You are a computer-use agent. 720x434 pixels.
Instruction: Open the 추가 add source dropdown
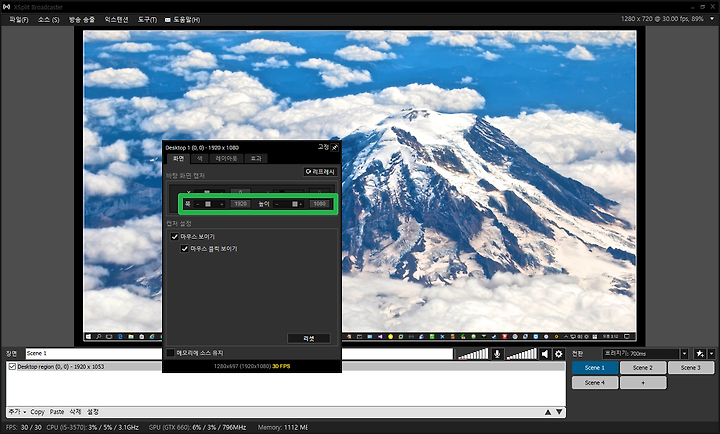click(17, 412)
